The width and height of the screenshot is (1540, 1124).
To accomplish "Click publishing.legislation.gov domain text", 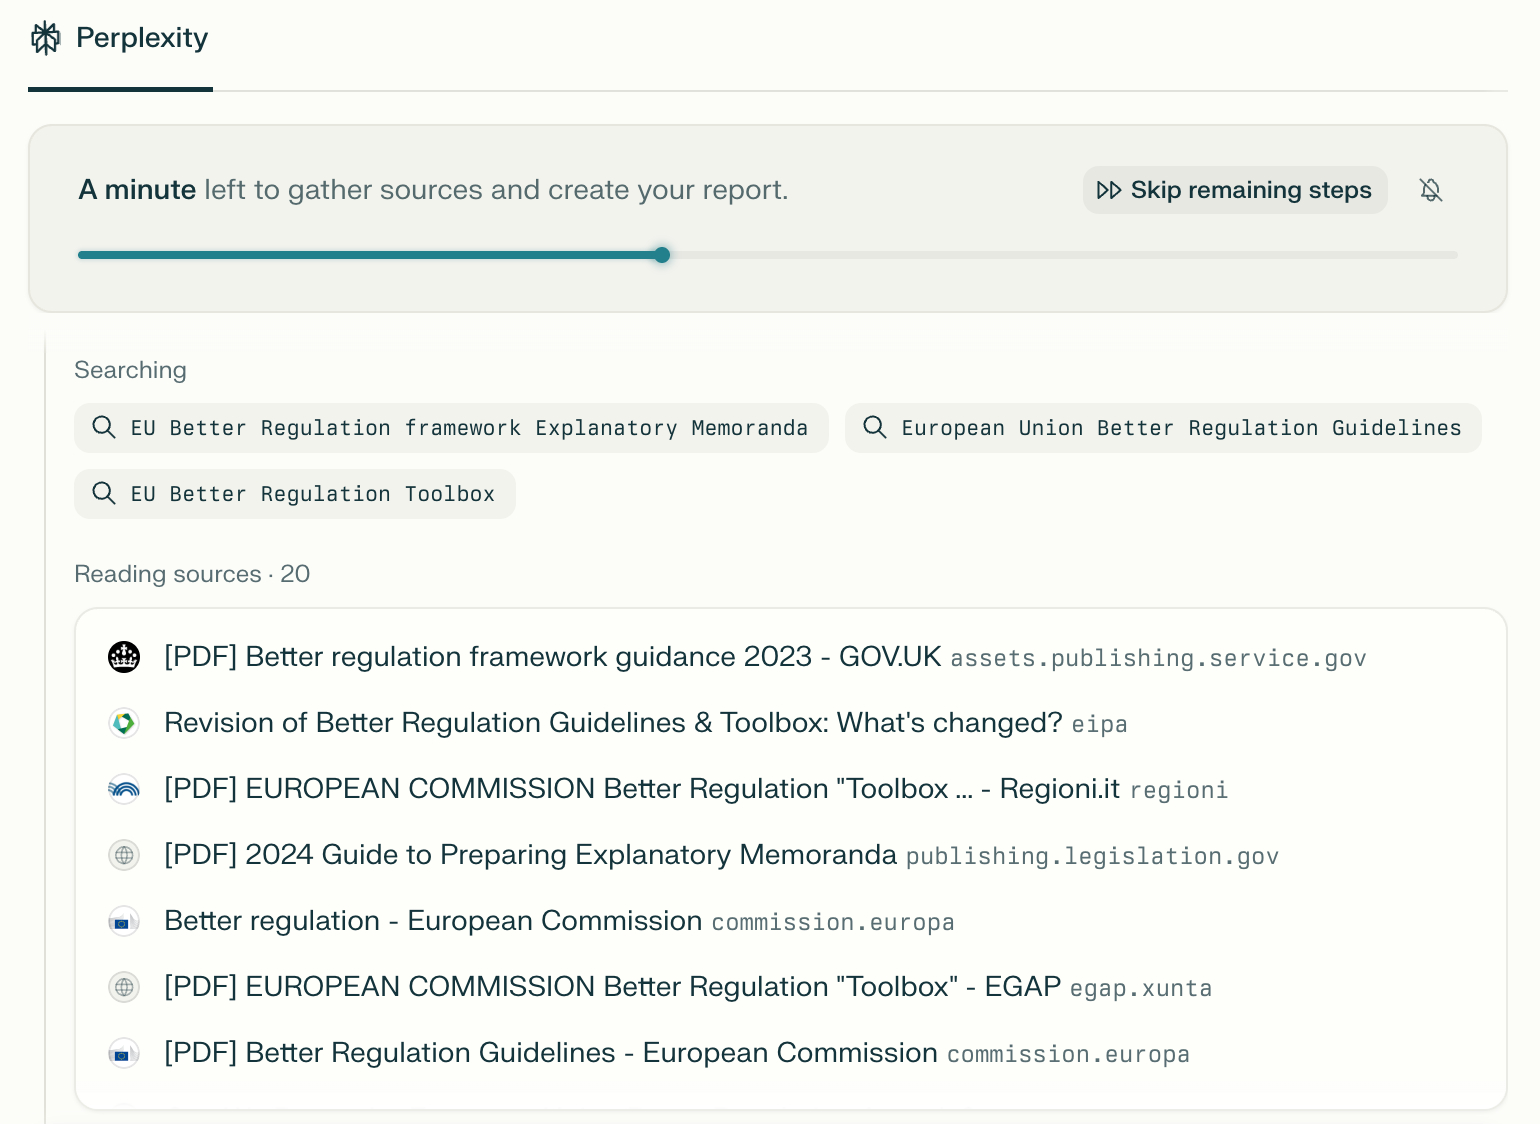I will (1092, 857).
